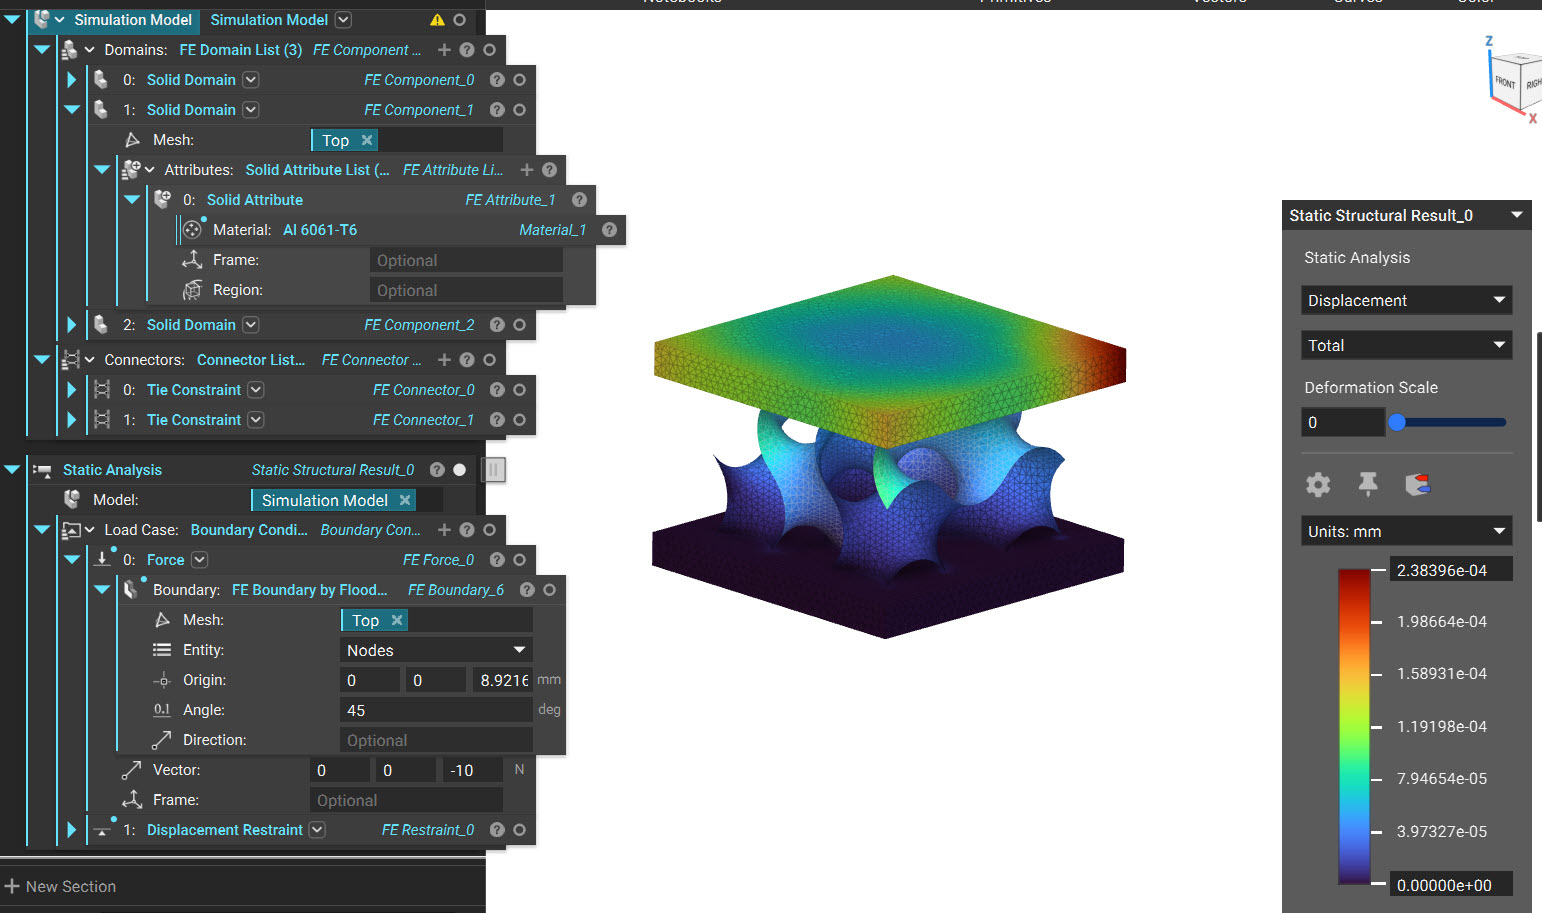Click the help icon next to FE Force_0

click(497, 559)
